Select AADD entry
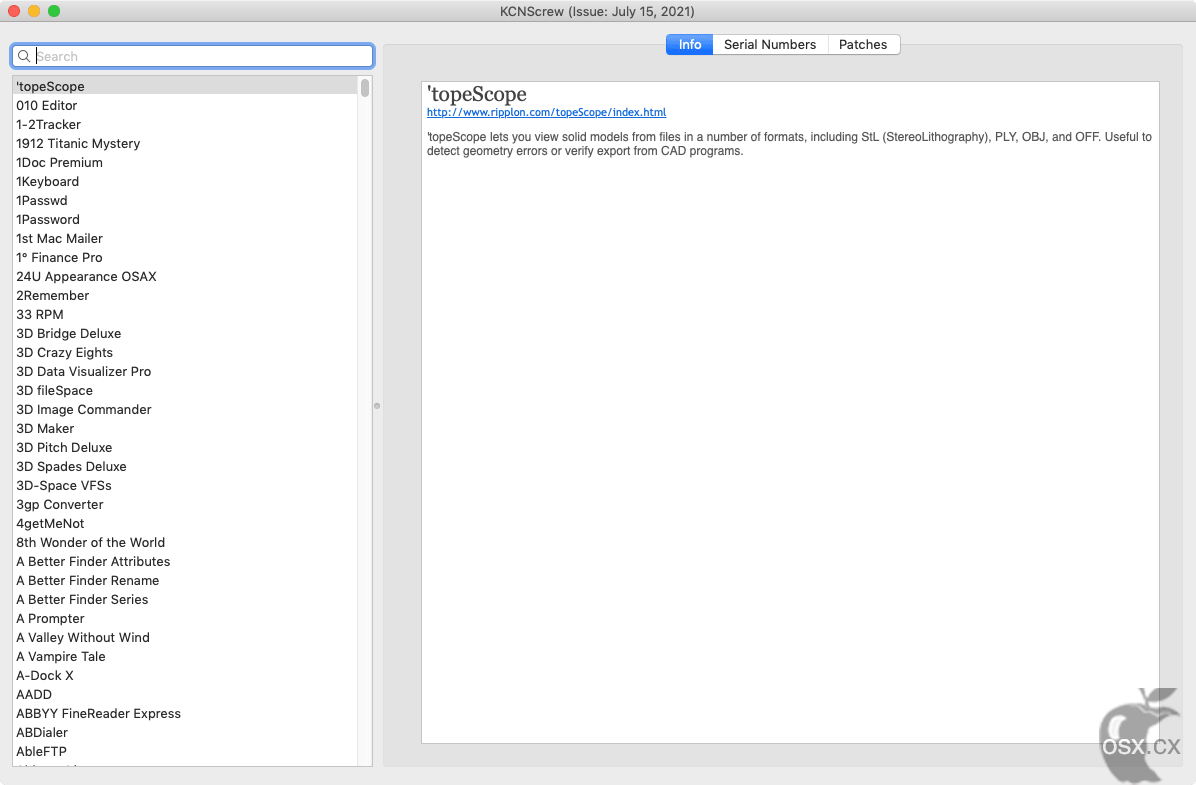Viewport: 1196px width, 785px height. pos(185,694)
